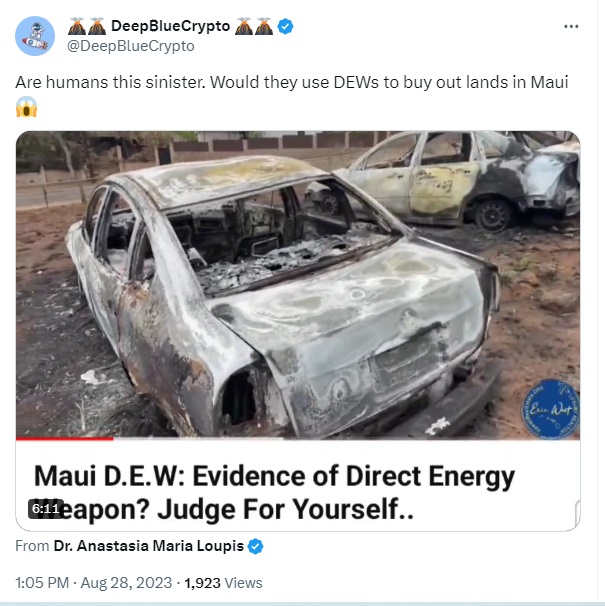Viewport: 605px width, 606px height.
Task: Click the red video progress bar
Action: click(65, 438)
